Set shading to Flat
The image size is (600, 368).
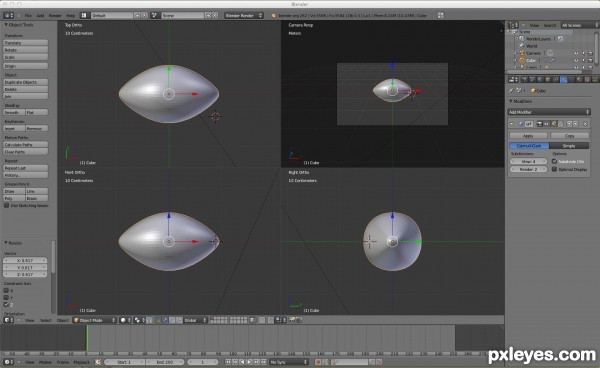coord(37,112)
